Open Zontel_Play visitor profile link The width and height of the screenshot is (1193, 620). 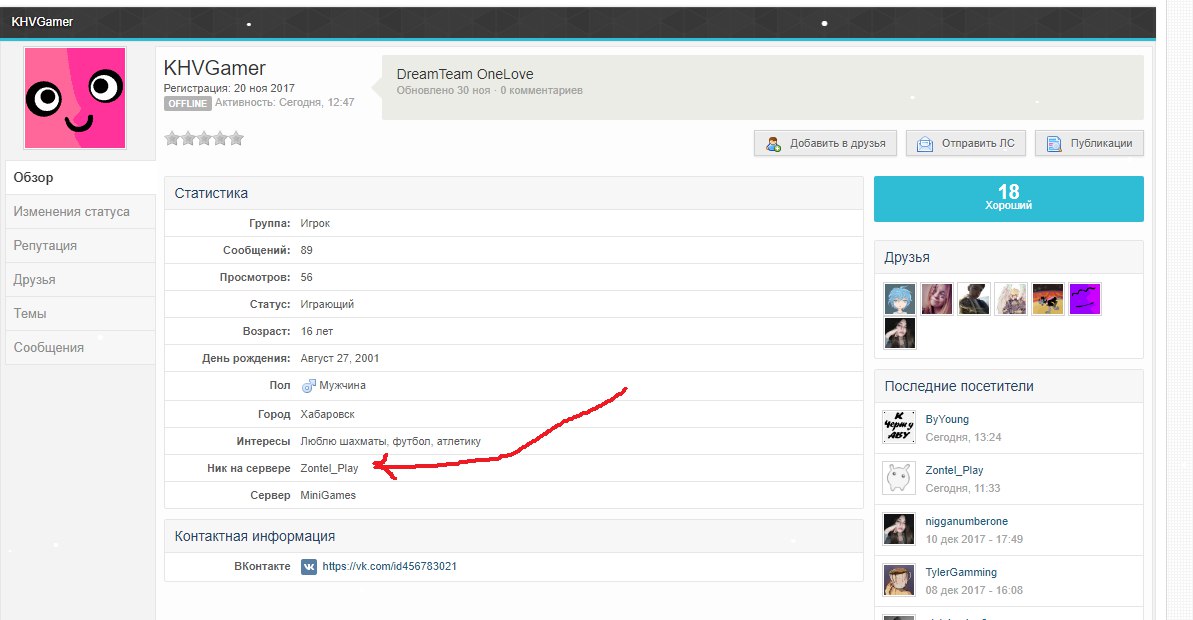click(954, 470)
